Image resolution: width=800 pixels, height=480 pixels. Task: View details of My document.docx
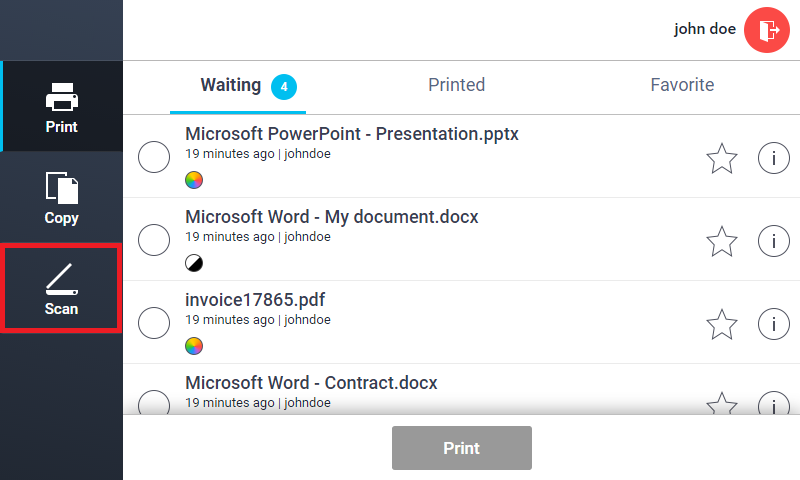(x=773, y=241)
